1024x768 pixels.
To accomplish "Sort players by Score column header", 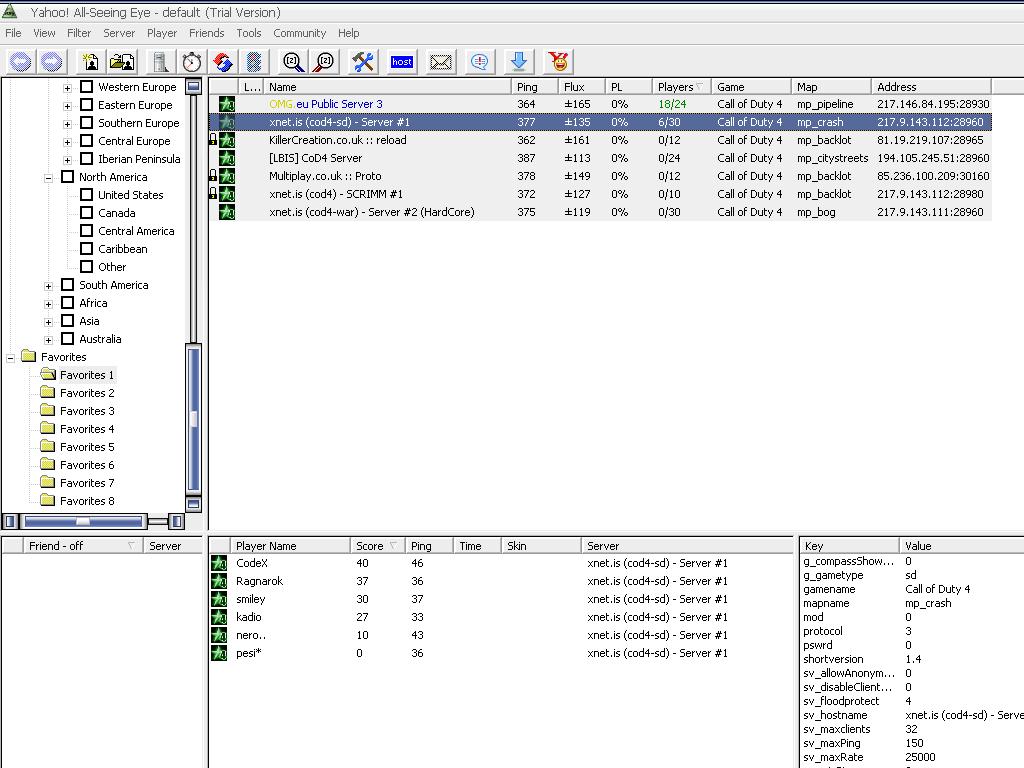I will (x=377, y=546).
